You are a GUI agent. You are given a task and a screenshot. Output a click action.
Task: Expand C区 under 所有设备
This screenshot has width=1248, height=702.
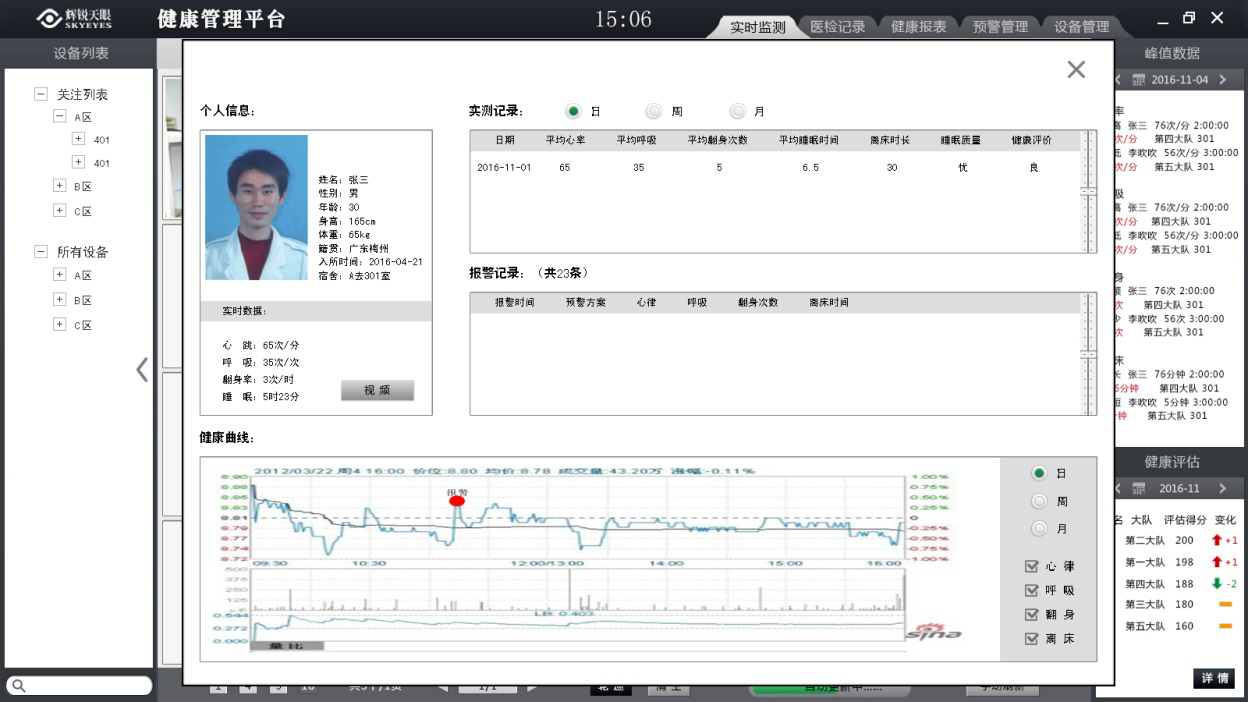click(x=60, y=325)
